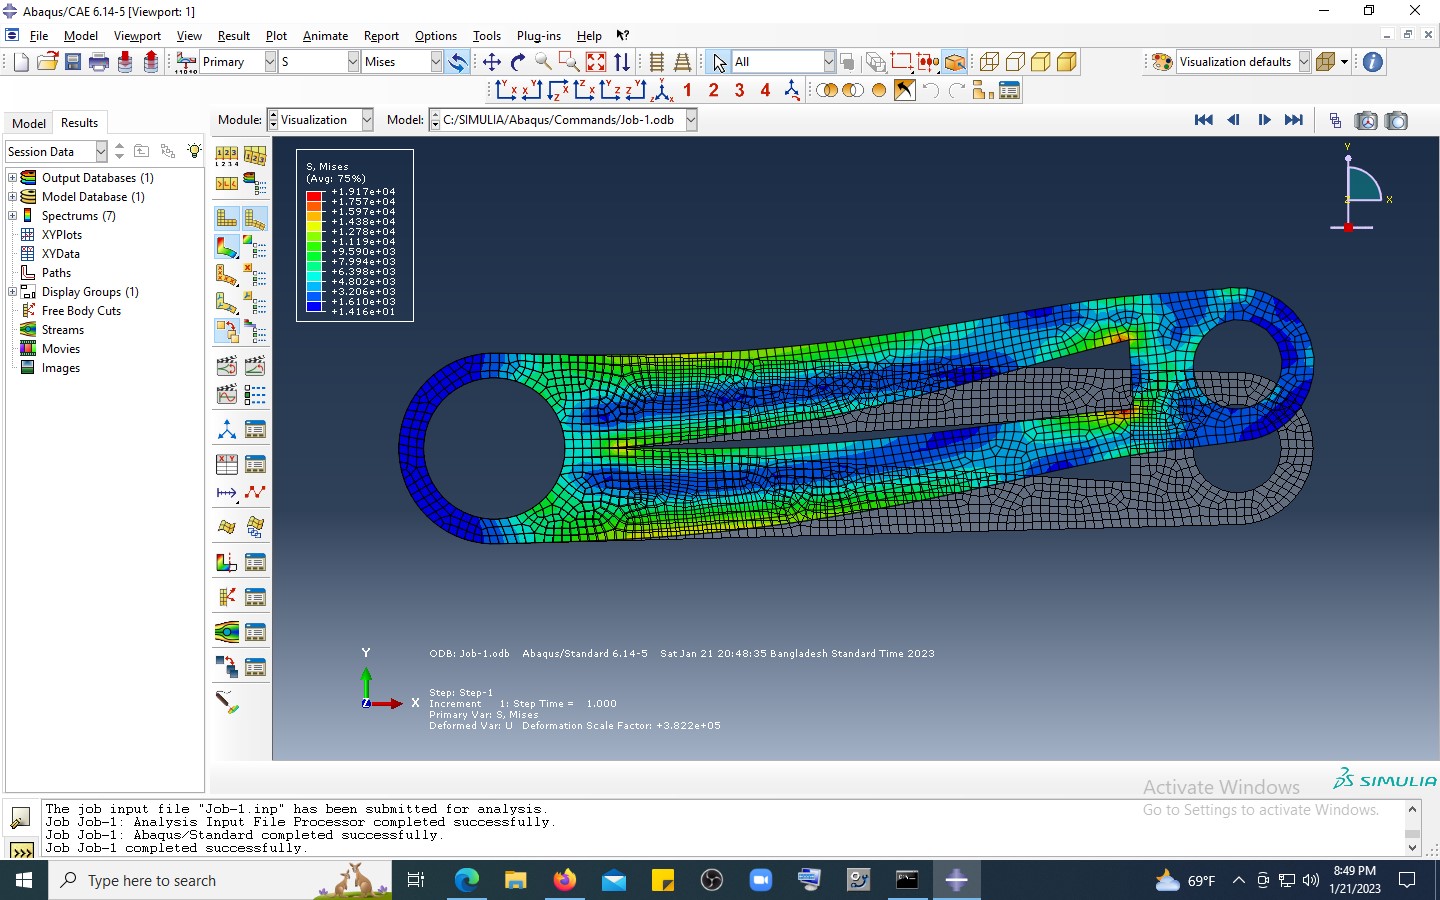The height and width of the screenshot is (900, 1440).
Task: Open the Result menu
Action: pyautogui.click(x=234, y=36)
